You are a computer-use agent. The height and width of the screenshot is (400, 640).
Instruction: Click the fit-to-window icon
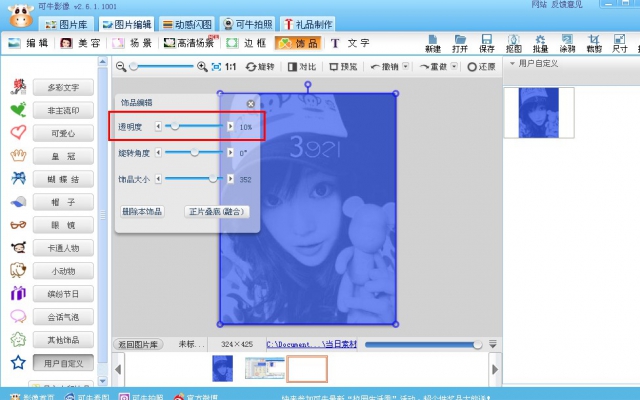[216, 67]
